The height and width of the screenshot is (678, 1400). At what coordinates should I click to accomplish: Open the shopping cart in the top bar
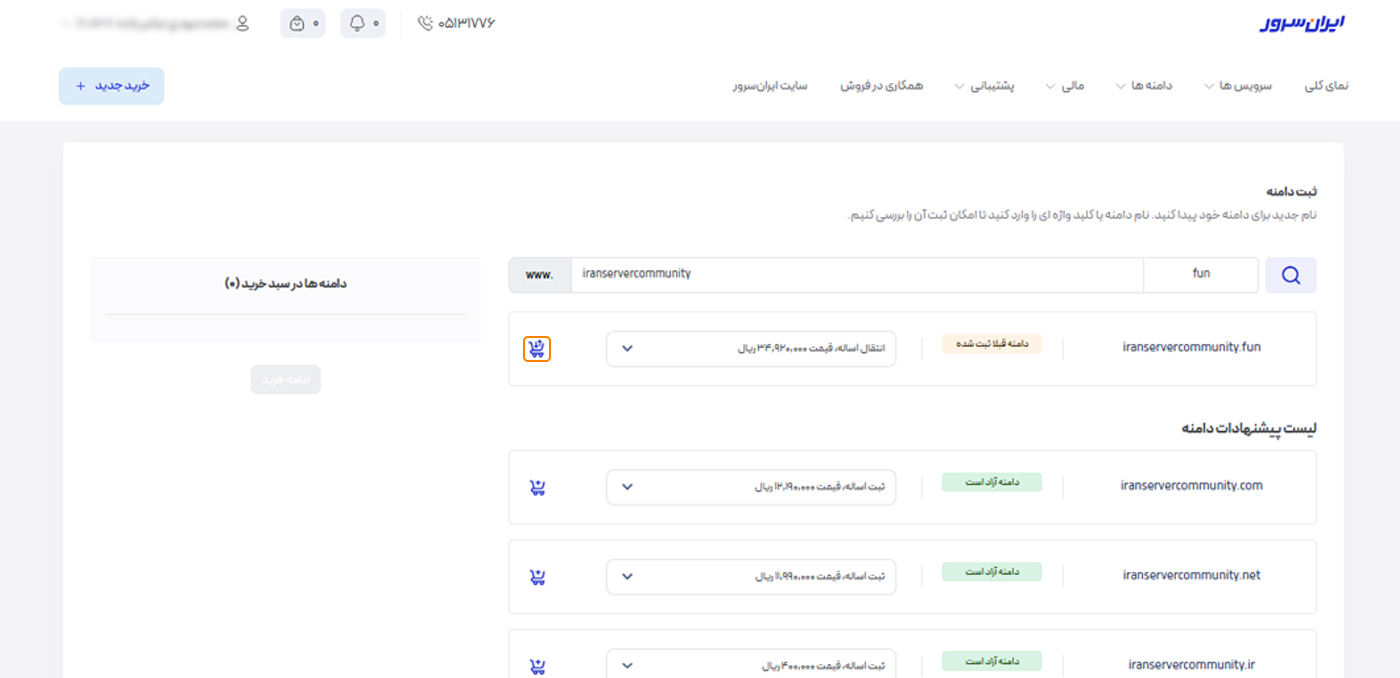(302, 23)
